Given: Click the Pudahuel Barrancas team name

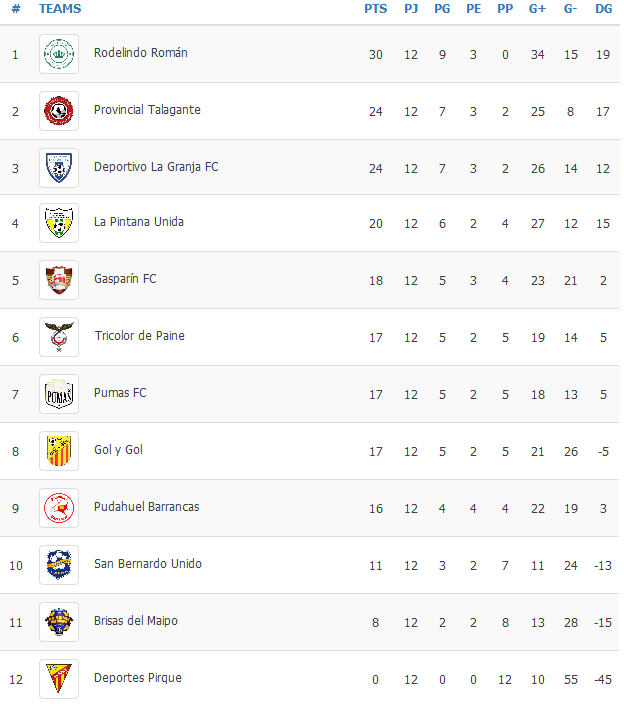Looking at the screenshot, I should (146, 506).
